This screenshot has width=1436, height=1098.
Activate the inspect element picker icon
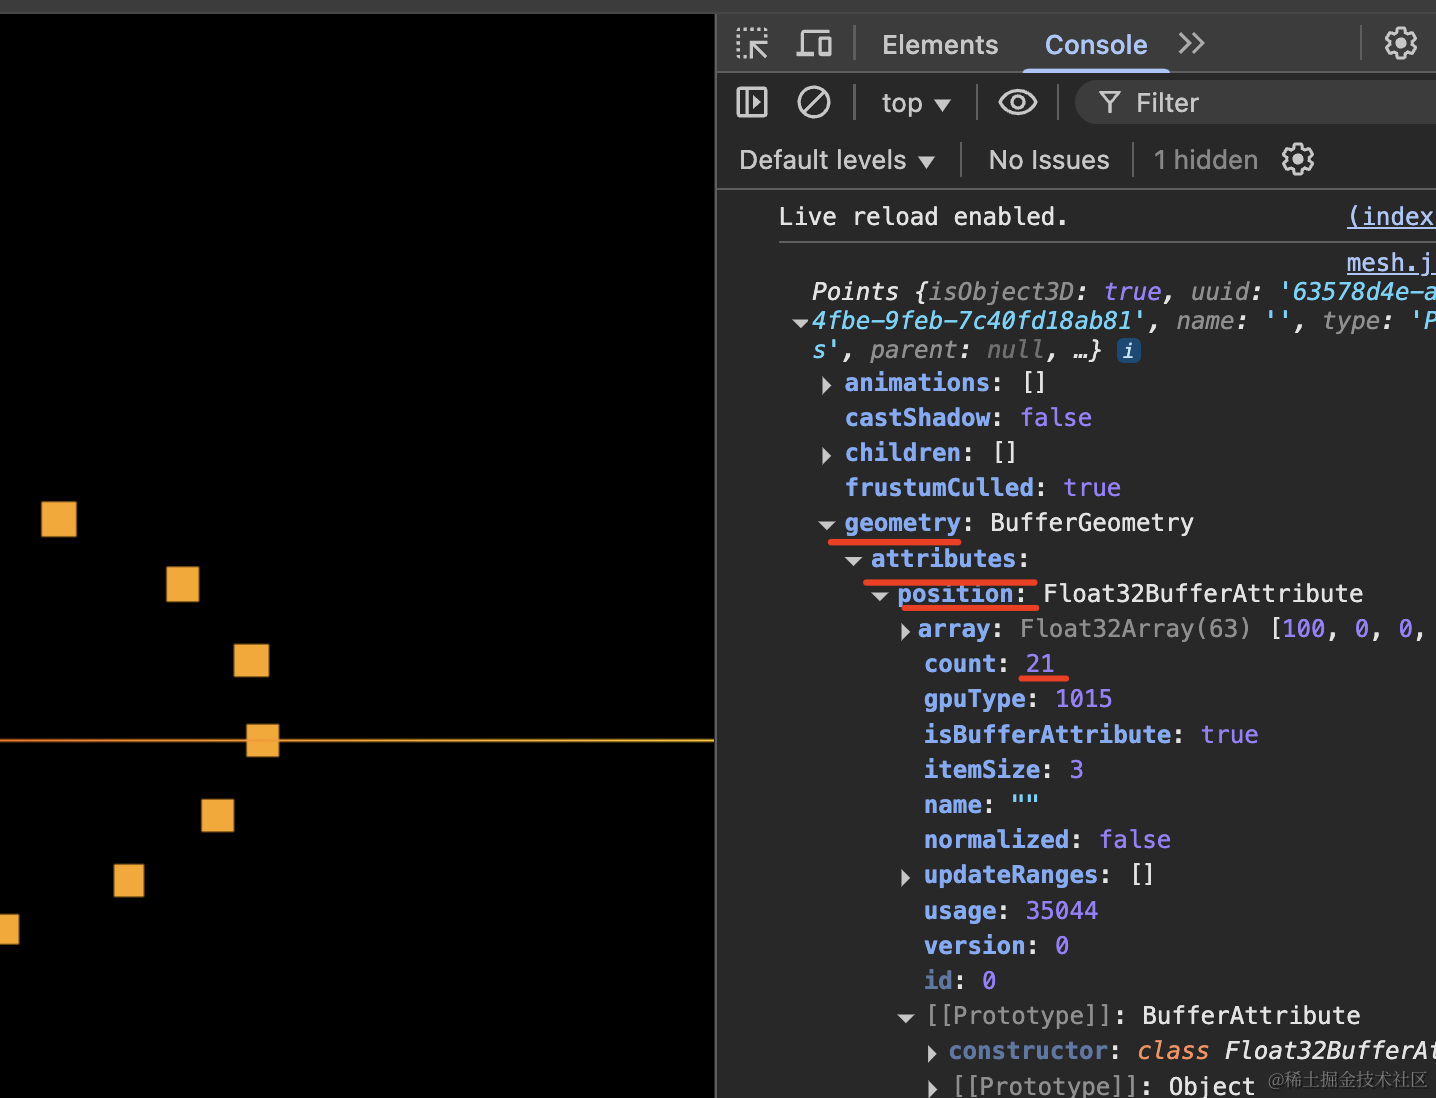[x=752, y=44]
